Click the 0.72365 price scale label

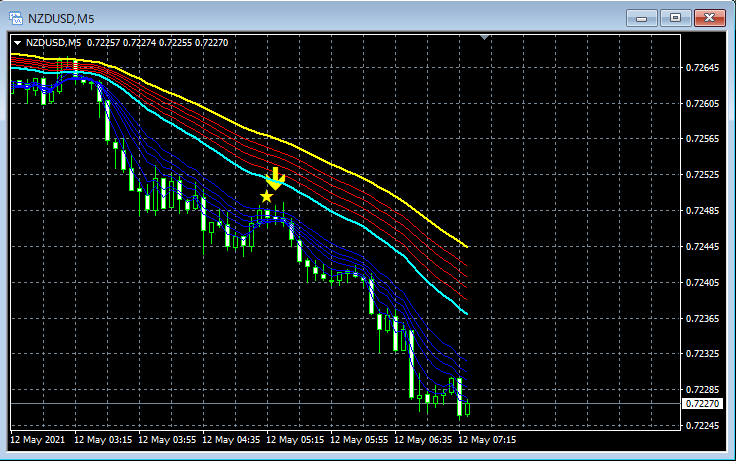tap(702, 318)
